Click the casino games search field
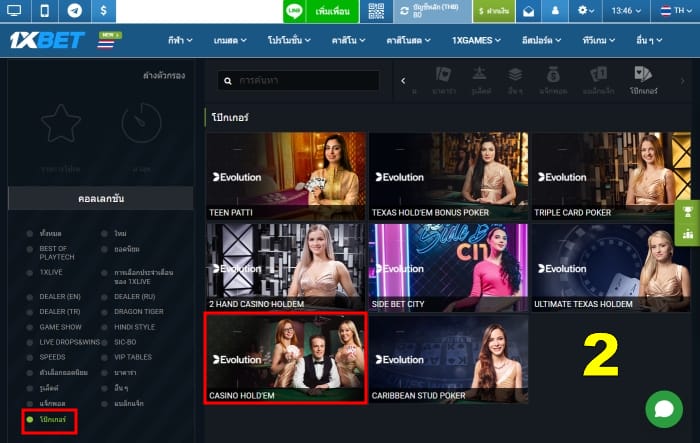 [x=299, y=81]
